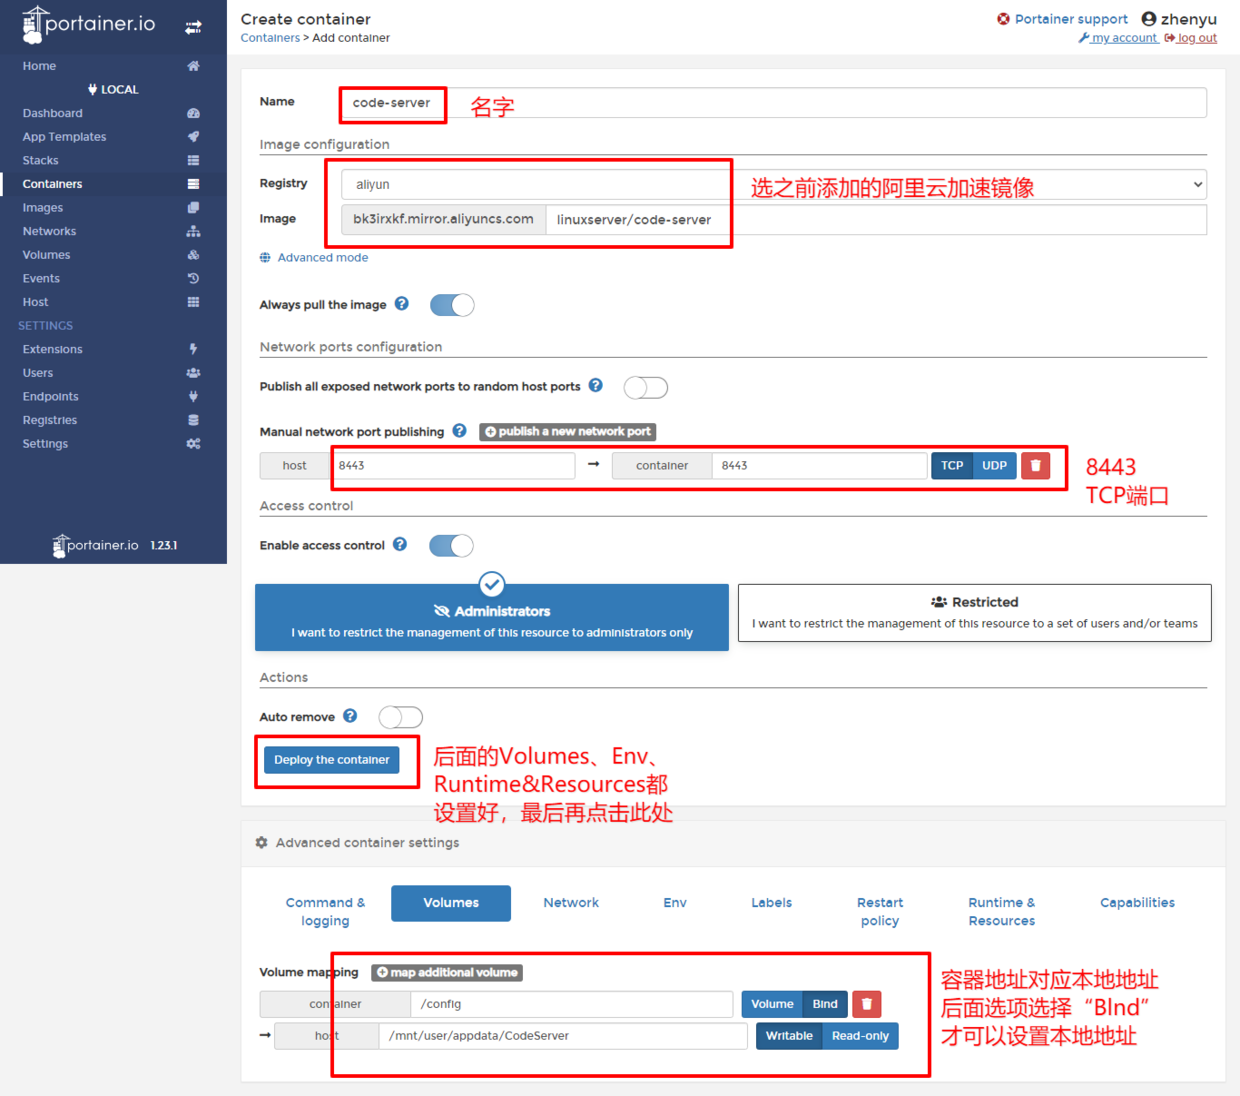Select Restricted access option
Viewport: 1240px width, 1096px height.
point(975,613)
